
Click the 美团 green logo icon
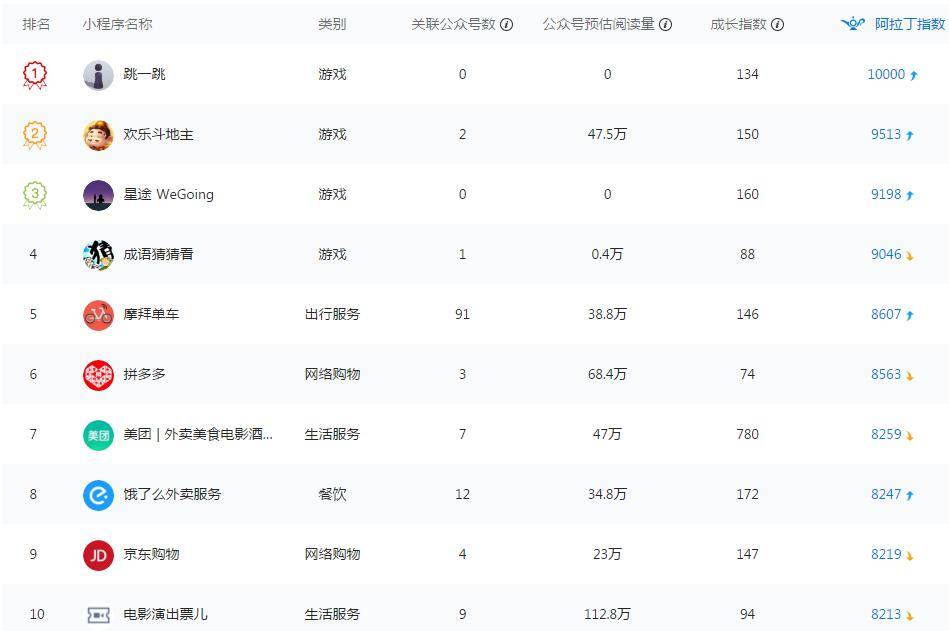[98, 435]
